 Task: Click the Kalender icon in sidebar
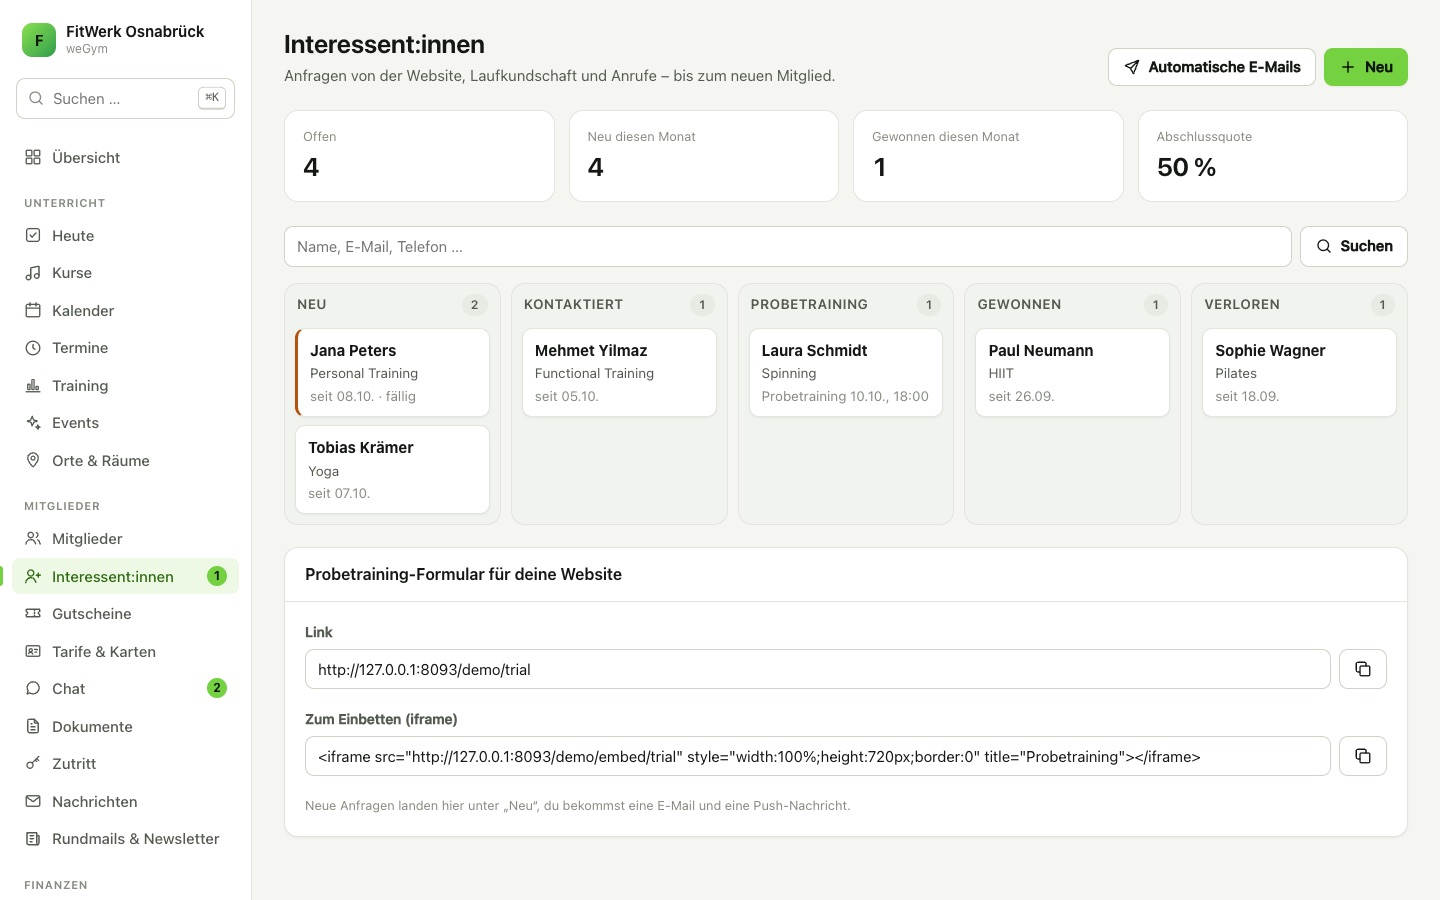(x=33, y=310)
